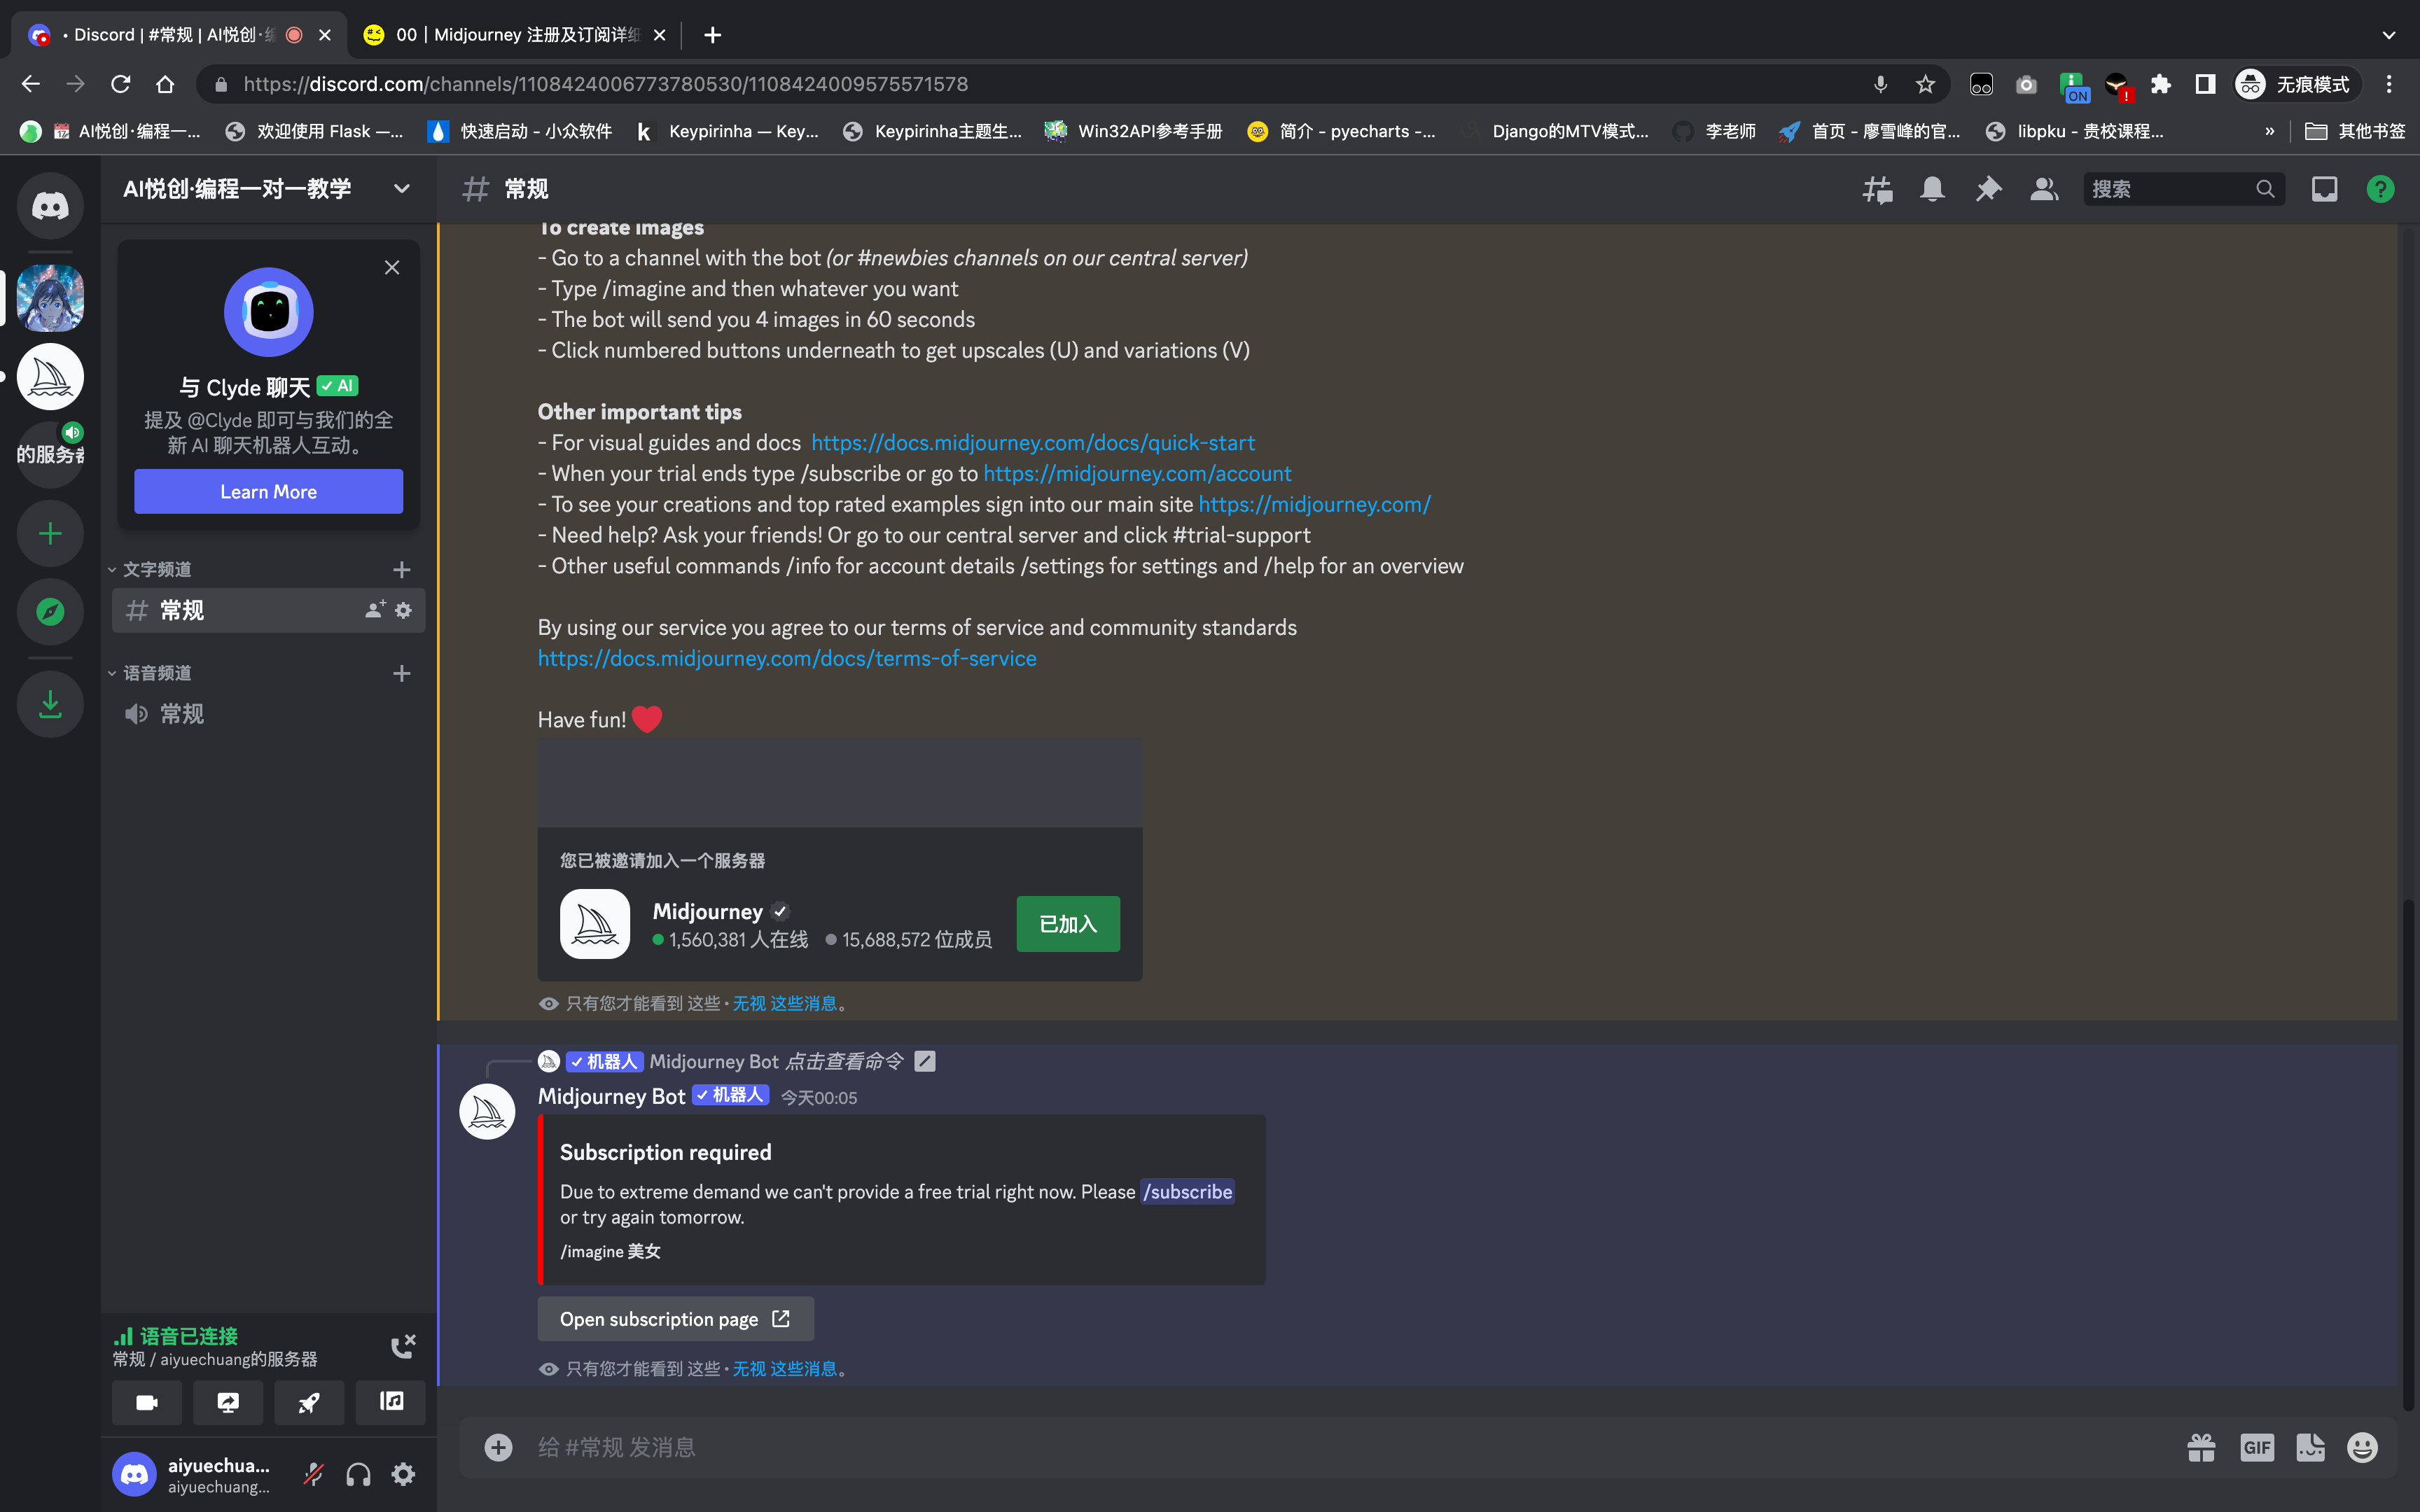2420x1512 pixels.
Task: Click the green 已加入 Midjourney invite button
Action: pos(1068,924)
